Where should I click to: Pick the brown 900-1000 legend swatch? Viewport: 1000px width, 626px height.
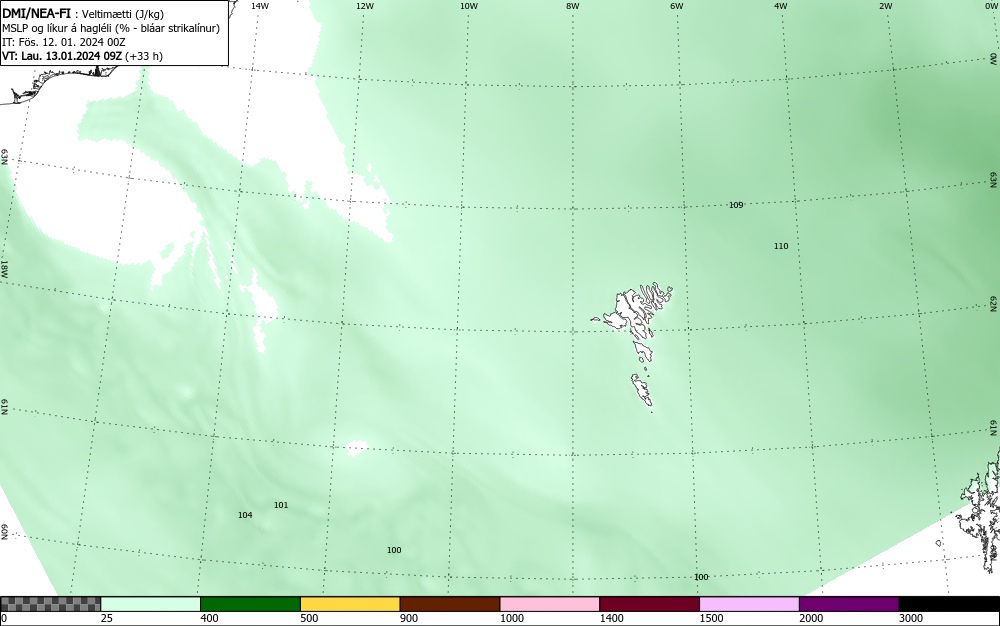click(450, 604)
